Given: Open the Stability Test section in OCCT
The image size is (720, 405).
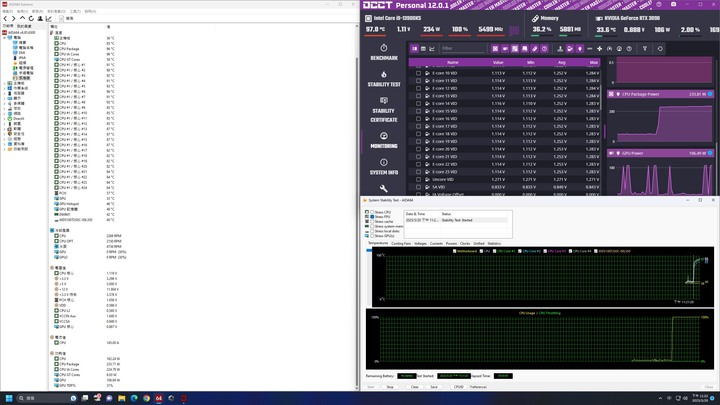Looking at the screenshot, I should pyautogui.click(x=384, y=79).
